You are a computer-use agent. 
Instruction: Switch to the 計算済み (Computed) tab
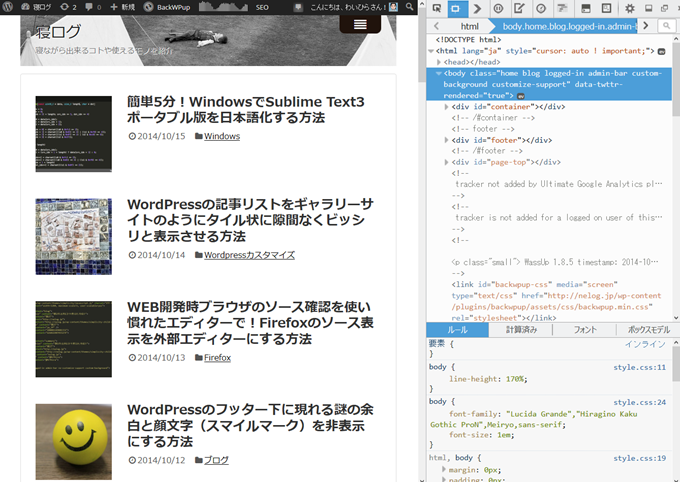[x=521, y=330]
